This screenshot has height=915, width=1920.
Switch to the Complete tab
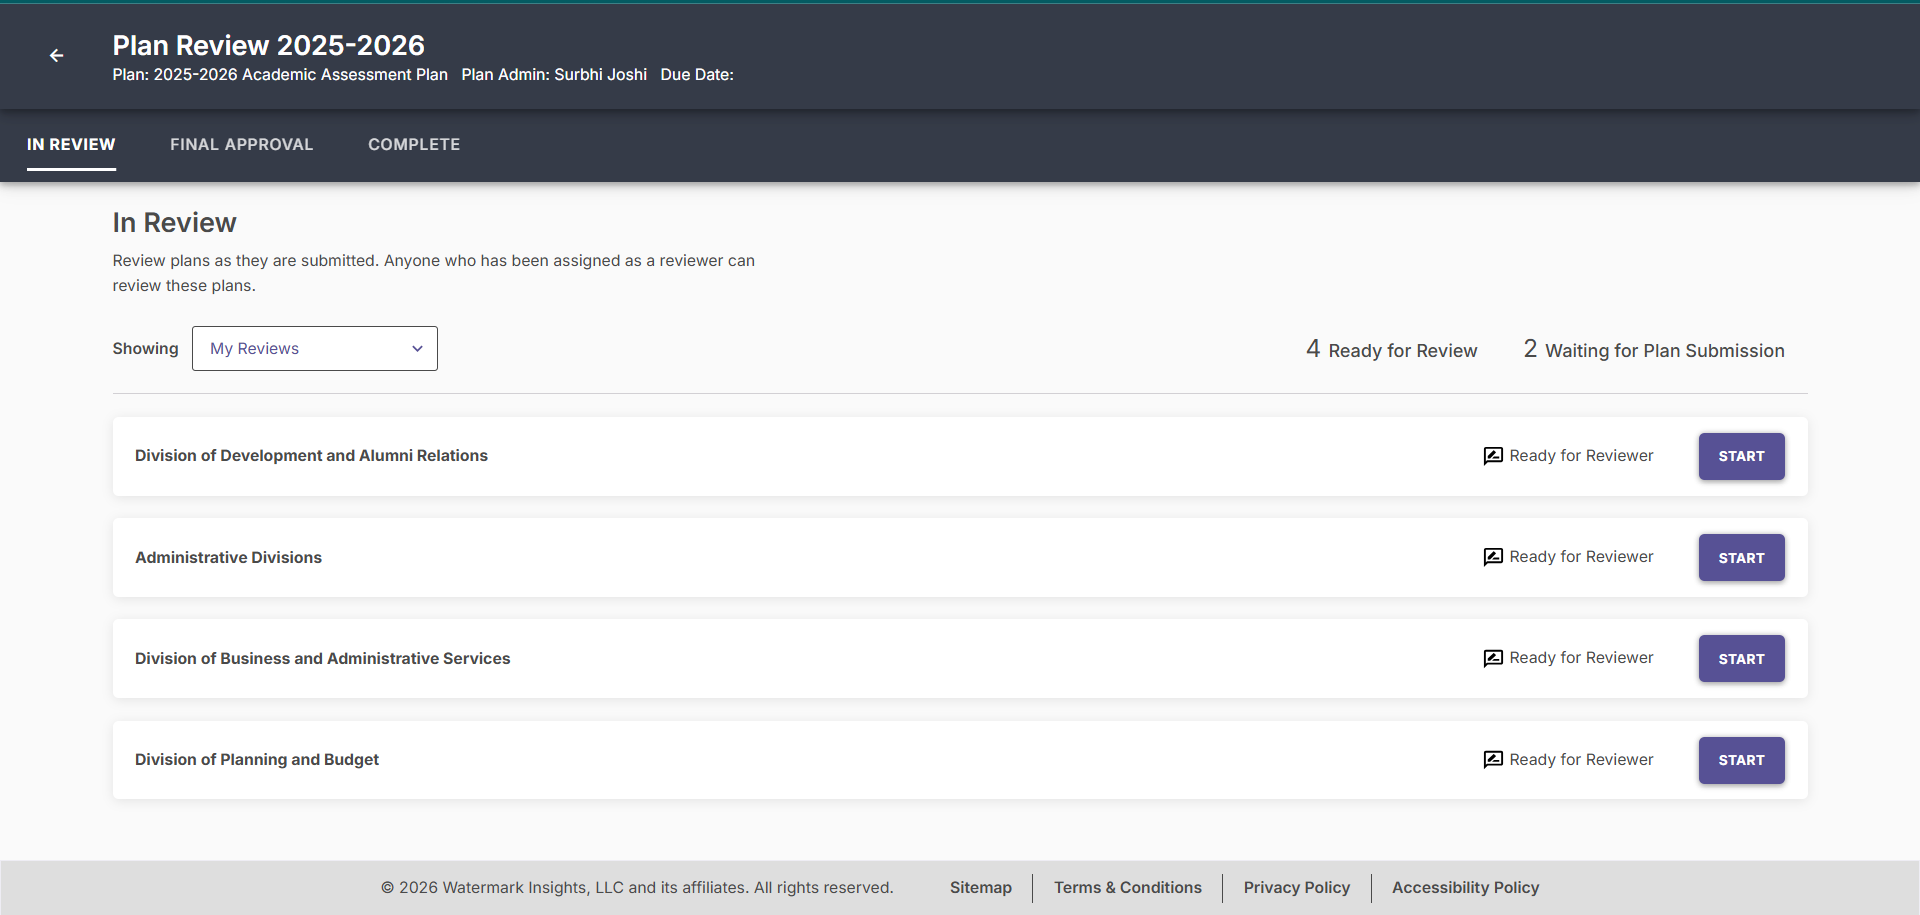click(x=414, y=144)
